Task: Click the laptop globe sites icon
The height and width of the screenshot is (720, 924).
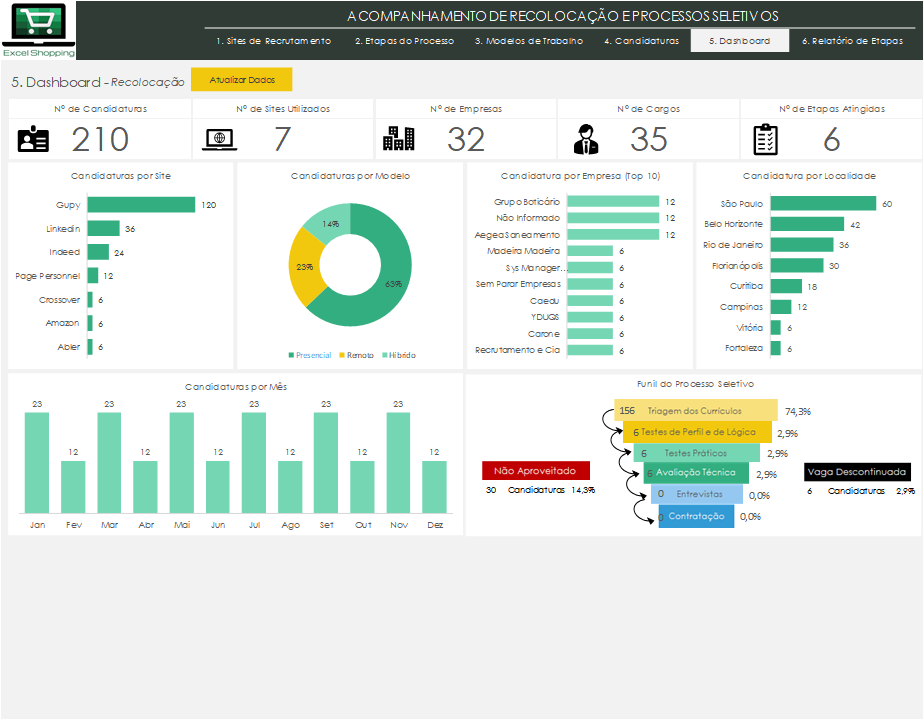Action: pos(219,140)
